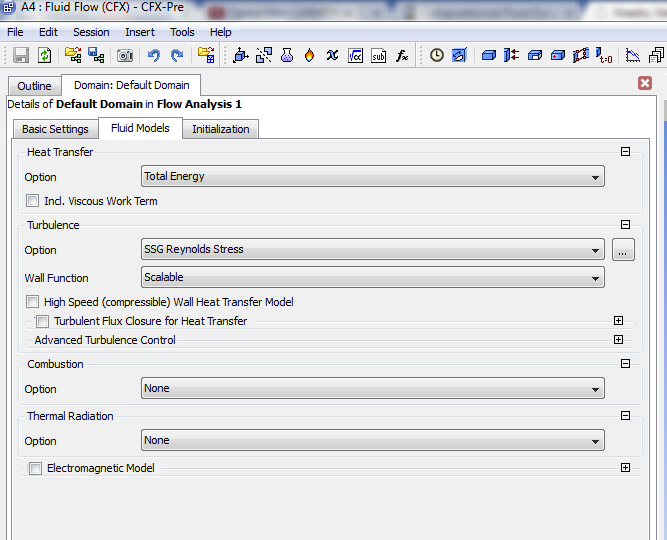Click the Expression square-root alpha icon

point(355,56)
